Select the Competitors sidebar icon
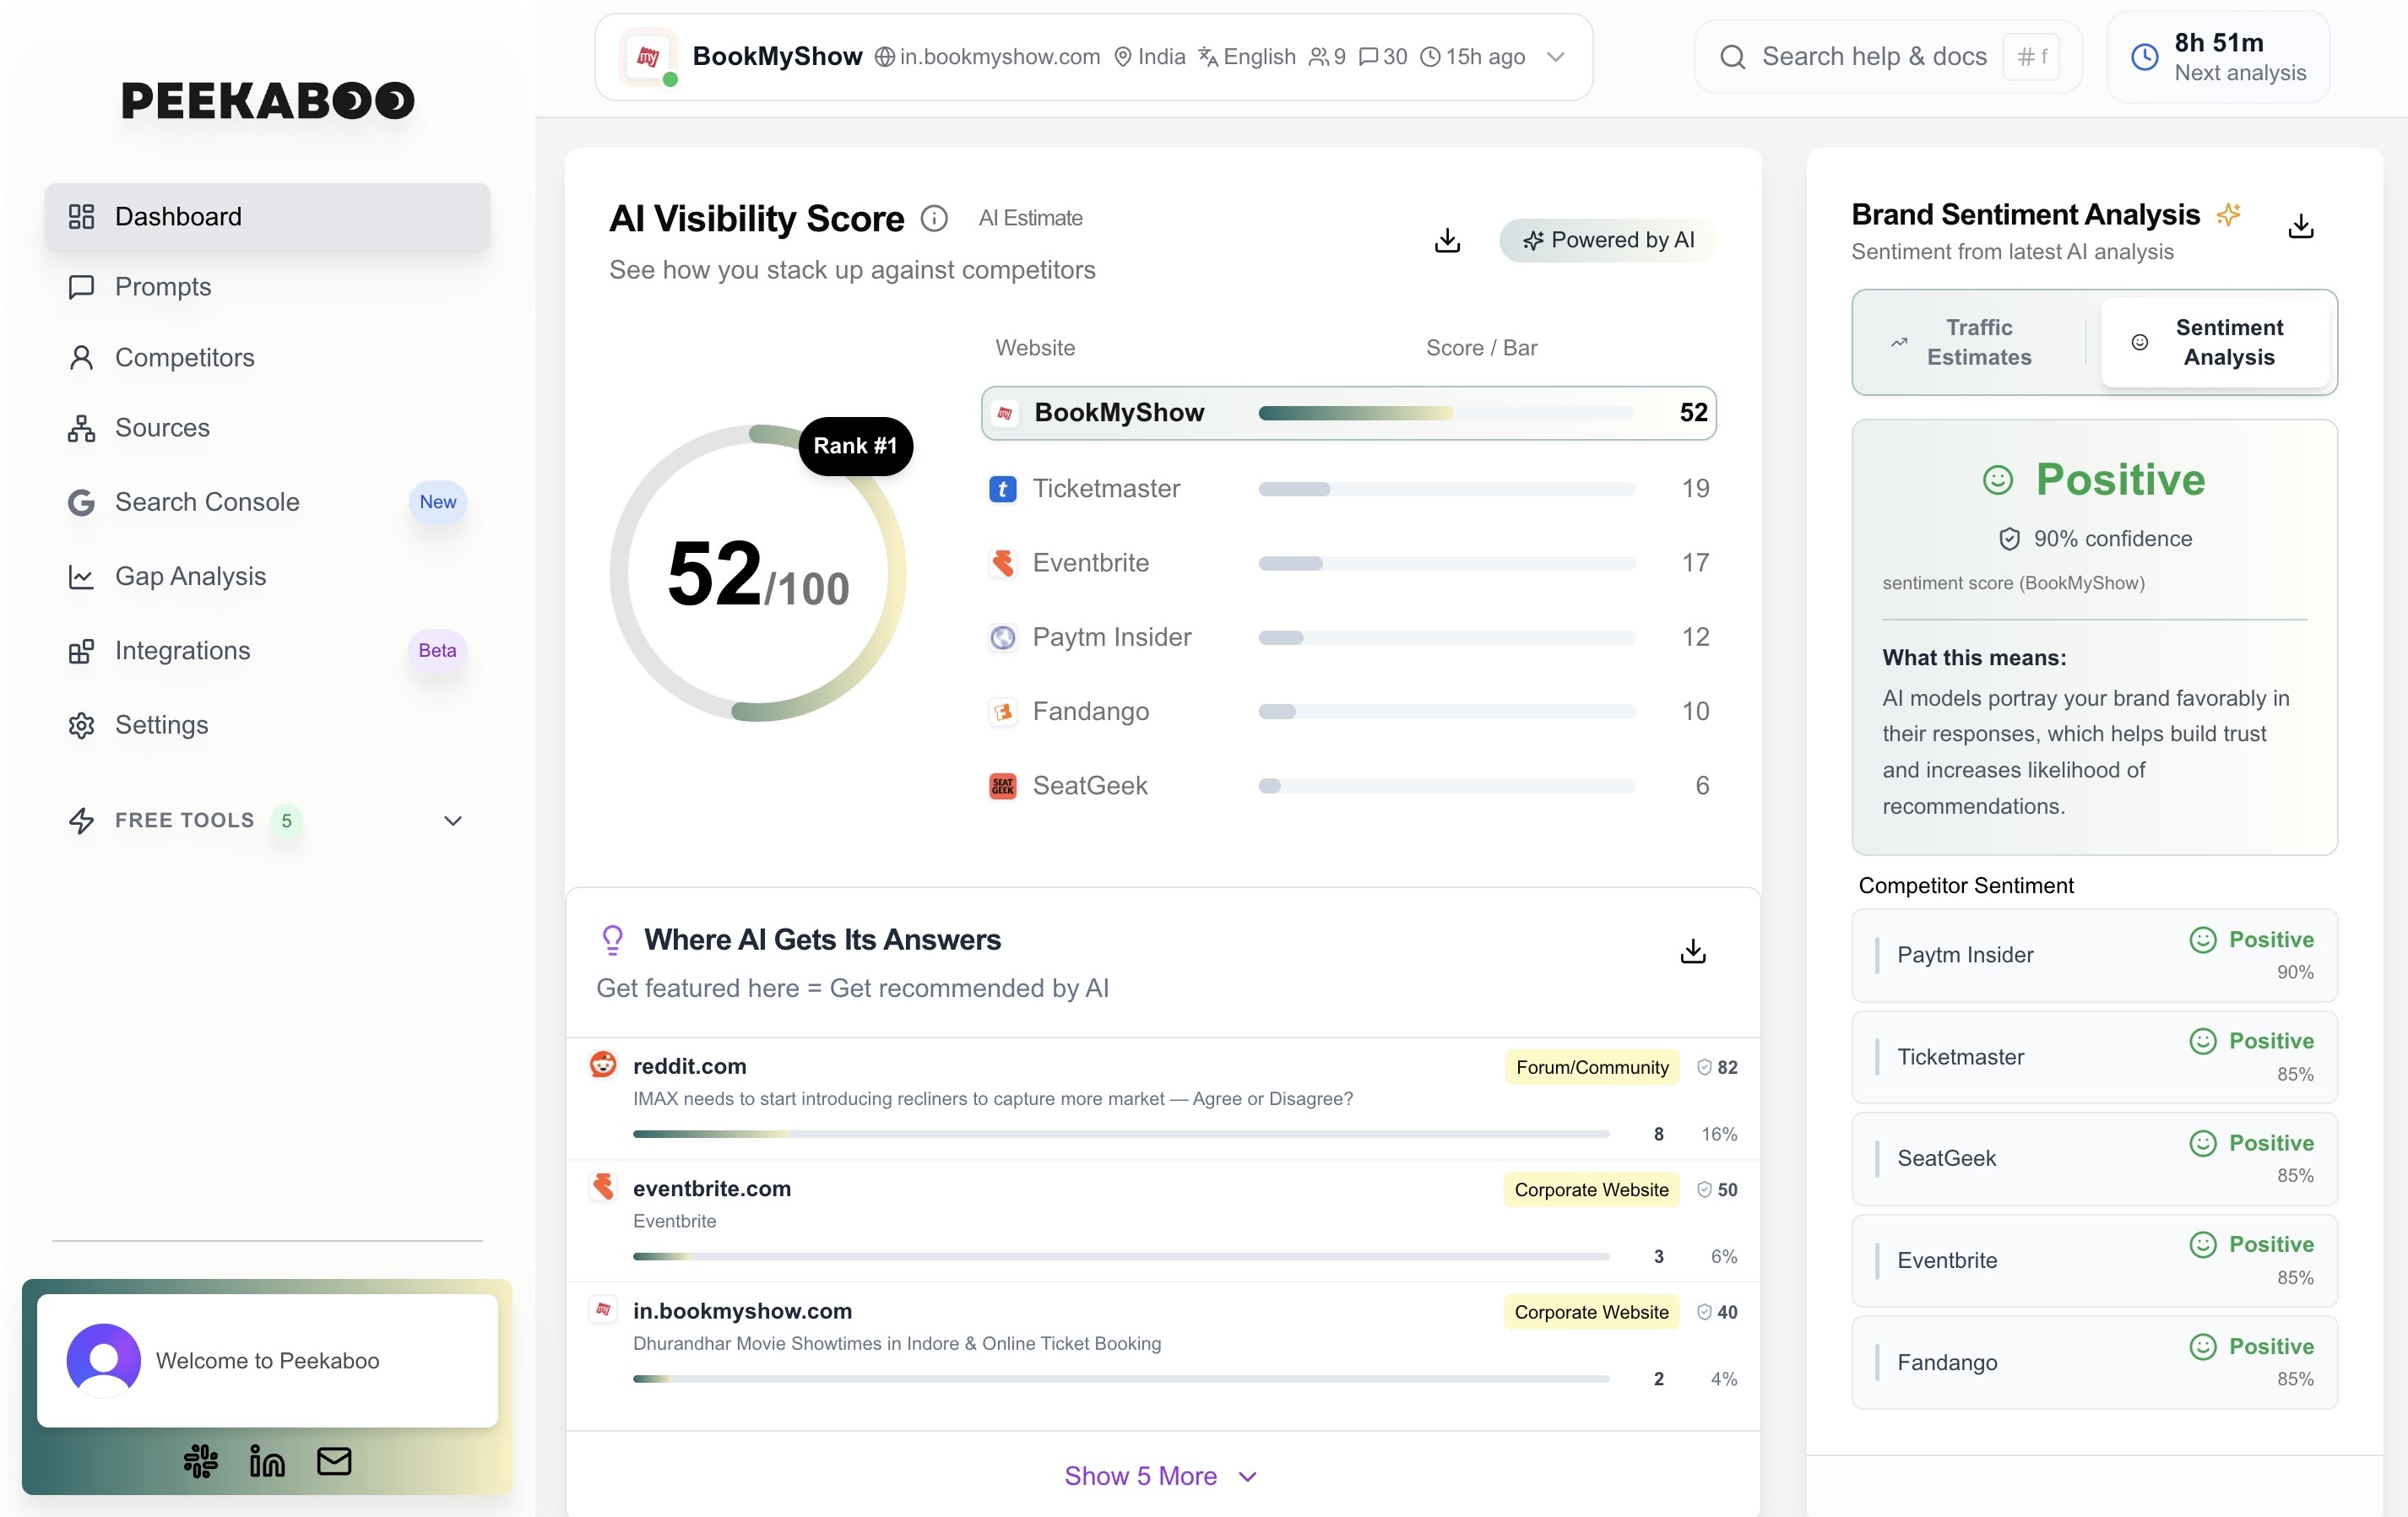 point(82,358)
